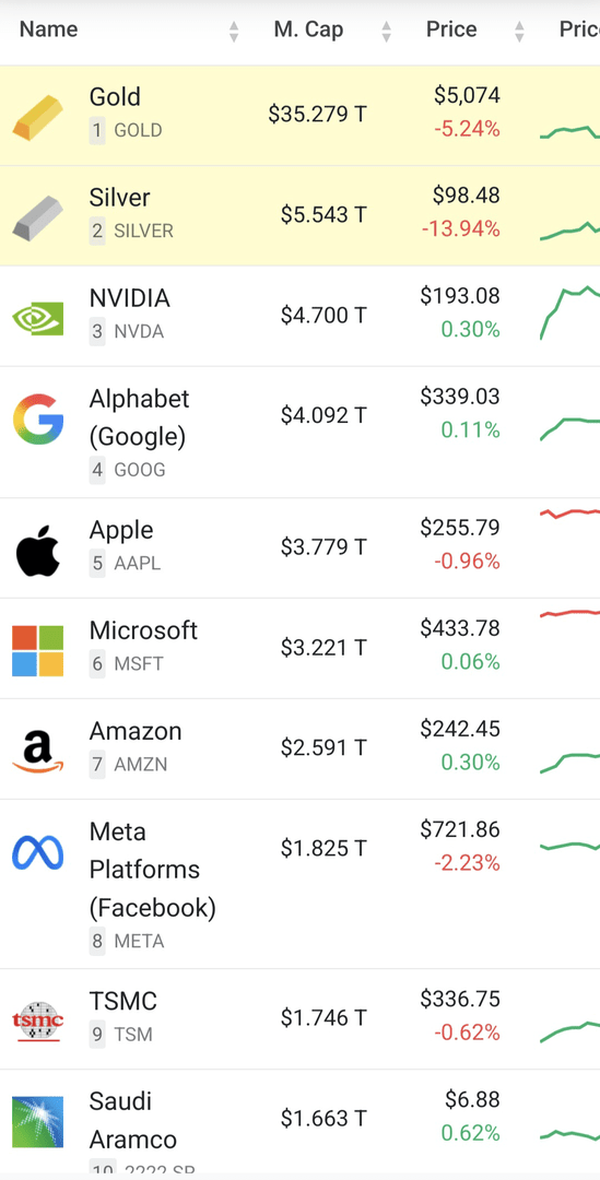Click the silver bar icon
The height and width of the screenshot is (1180, 600).
[x=38, y=217]
